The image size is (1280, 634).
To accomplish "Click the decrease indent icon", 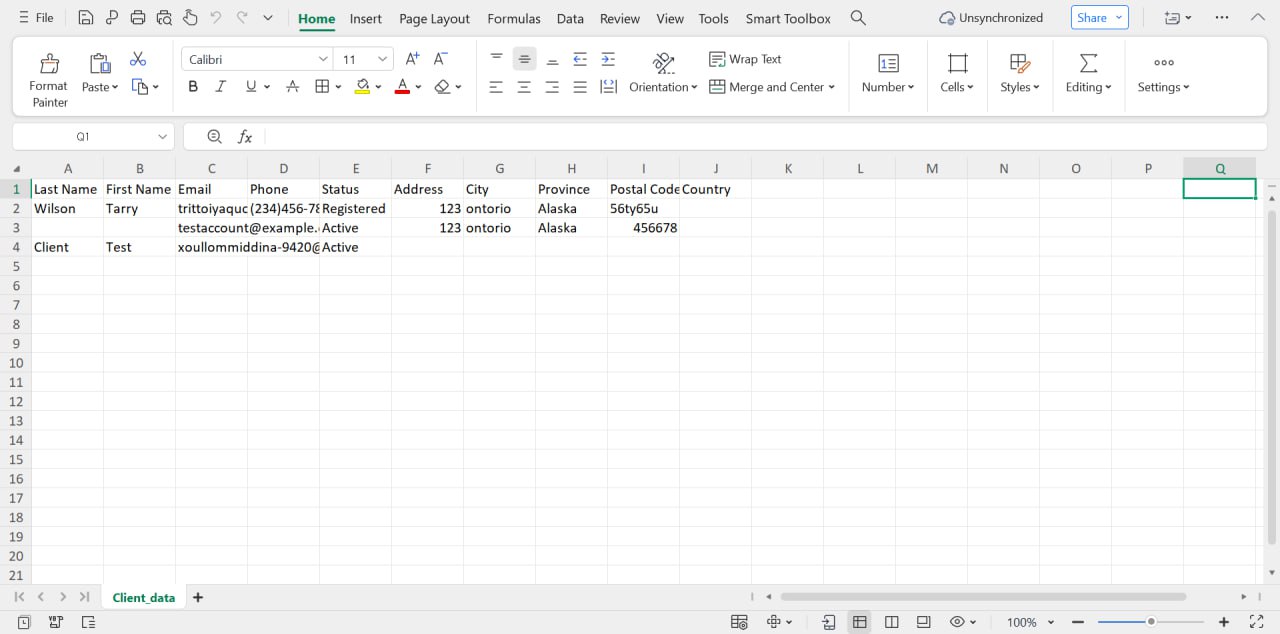I will click(x=580, y=59).
